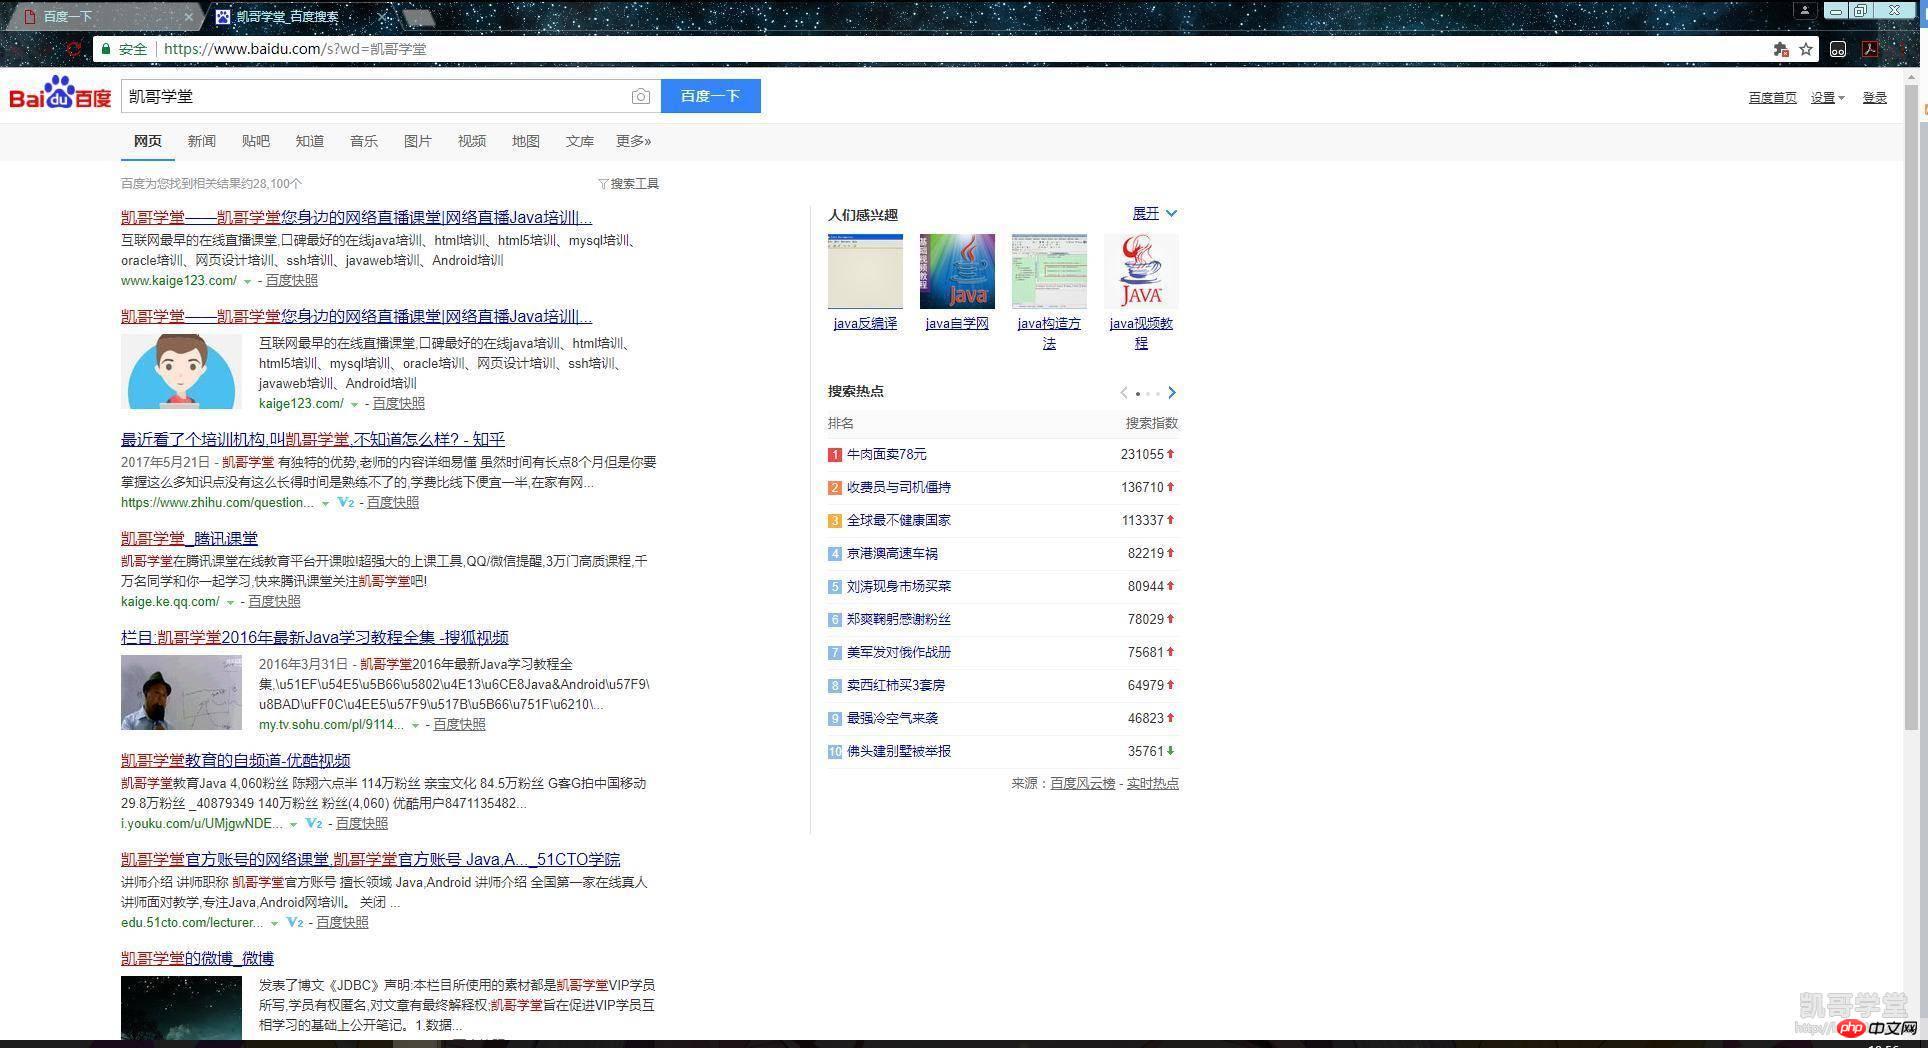Open hot search 最强冷空气来袭
Image resolution: width=1928 pixels, height=1048 pixels.
click(892, 718)
